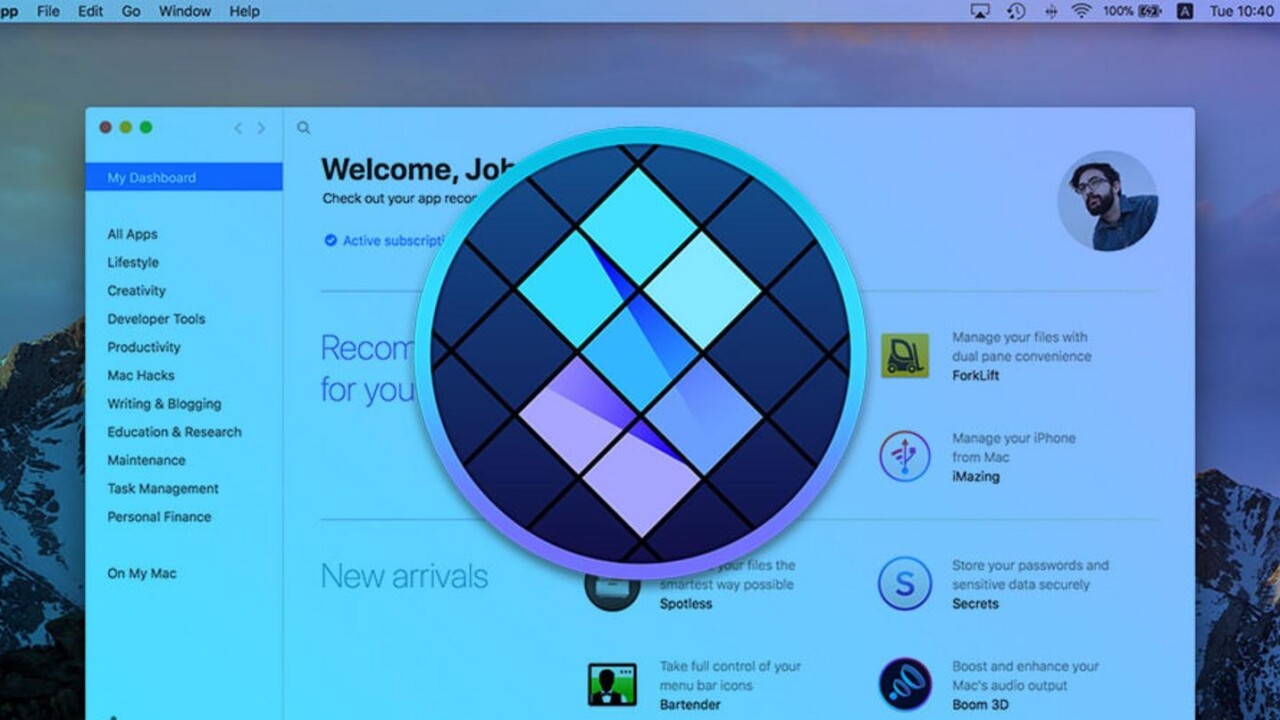Open the user profile avatar
Image resolution: width=1280 pixels, height=720 pixels.
tap(1107, 201)
